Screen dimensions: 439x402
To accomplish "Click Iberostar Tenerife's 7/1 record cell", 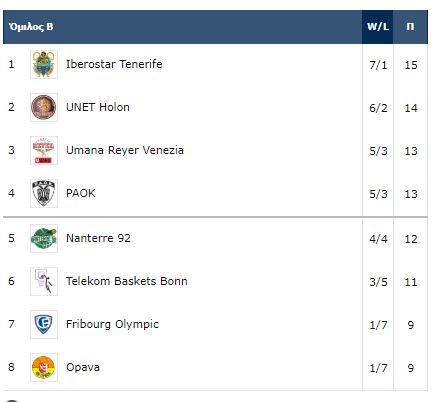I will coord(378,65).
